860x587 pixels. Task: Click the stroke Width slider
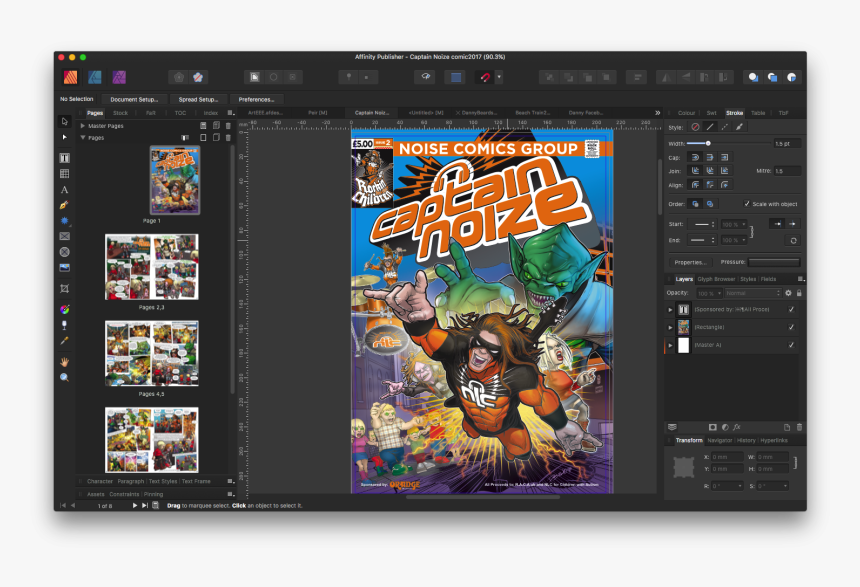pyautogui.click(x=728, y=143)
